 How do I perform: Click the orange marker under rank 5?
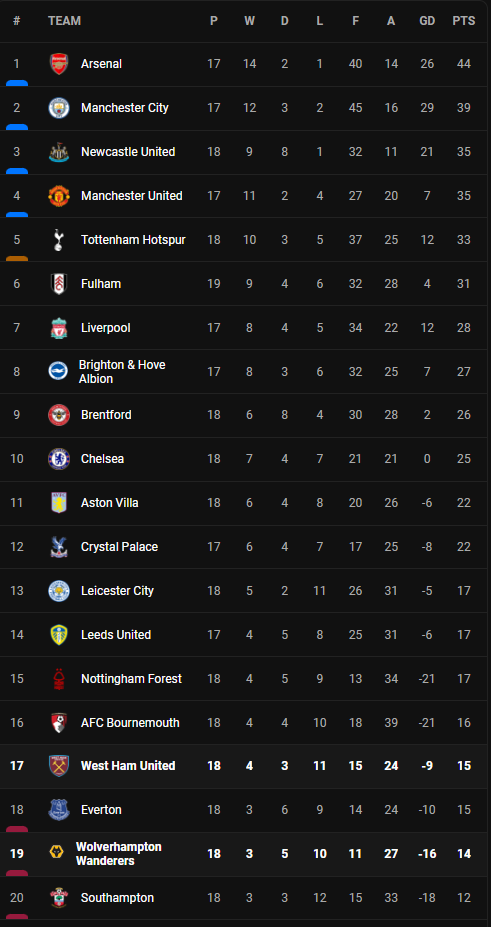[17, 259]
